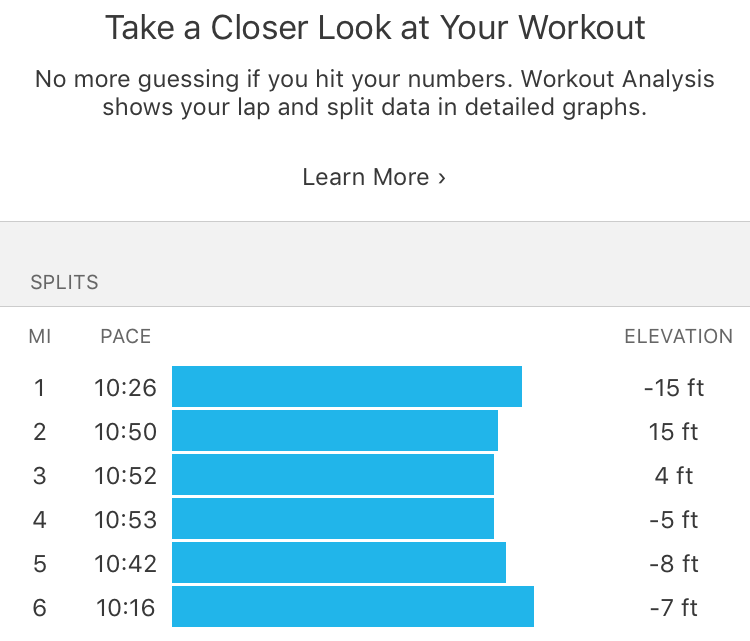Viewport: 750px width, 641px height.
Task: Select the mile 5 pace bar
Action: [x=339, y=563]
